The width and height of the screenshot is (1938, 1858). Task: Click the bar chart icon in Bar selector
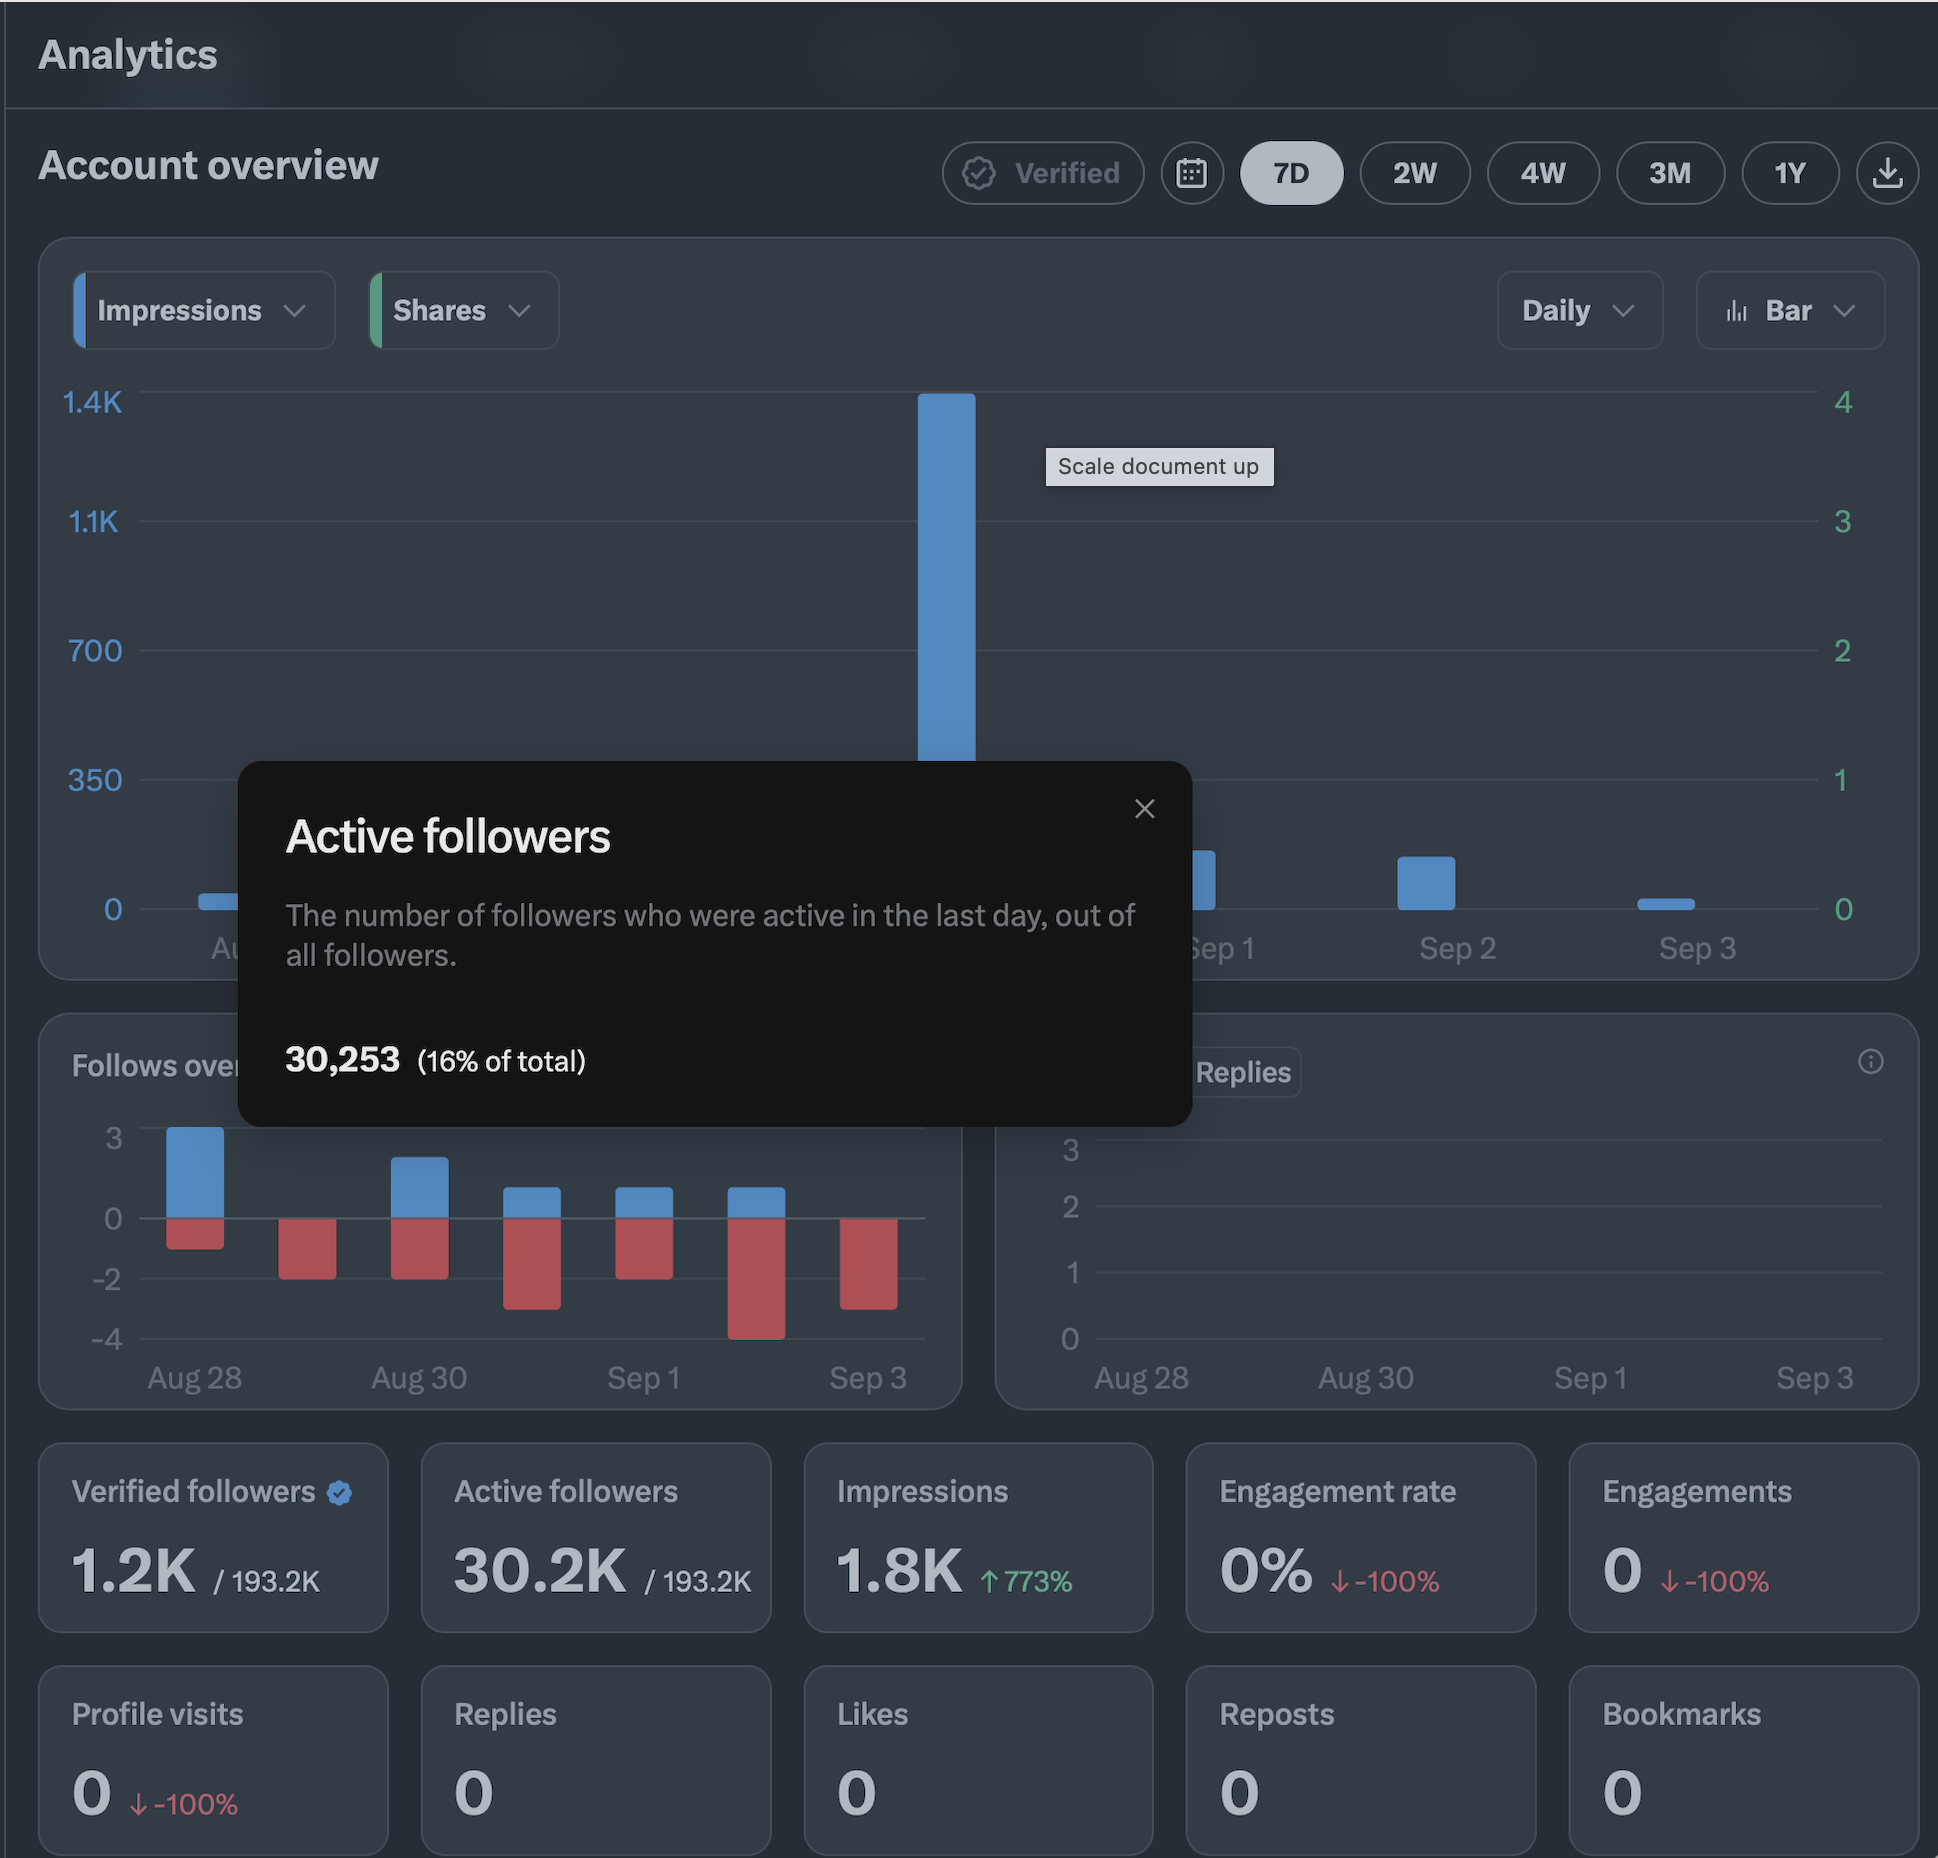[1736, 311]
